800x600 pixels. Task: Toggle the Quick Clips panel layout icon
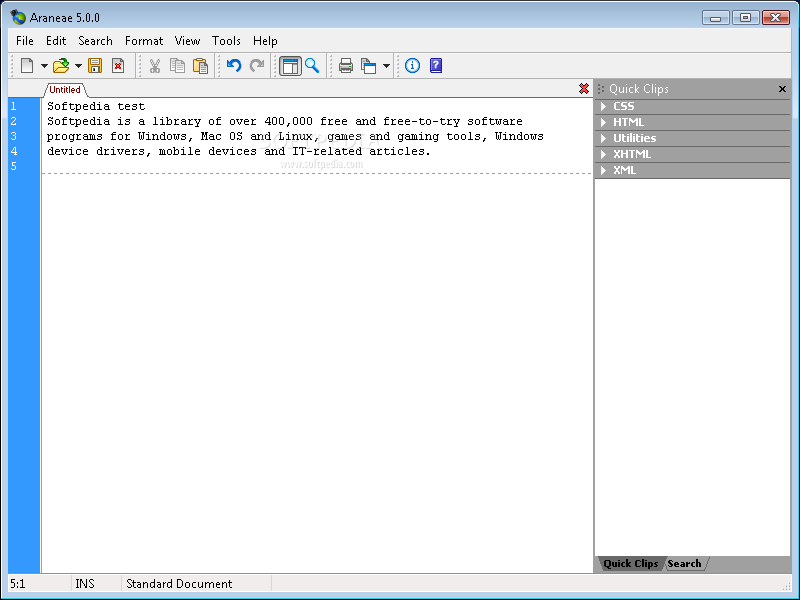(290, 66)
